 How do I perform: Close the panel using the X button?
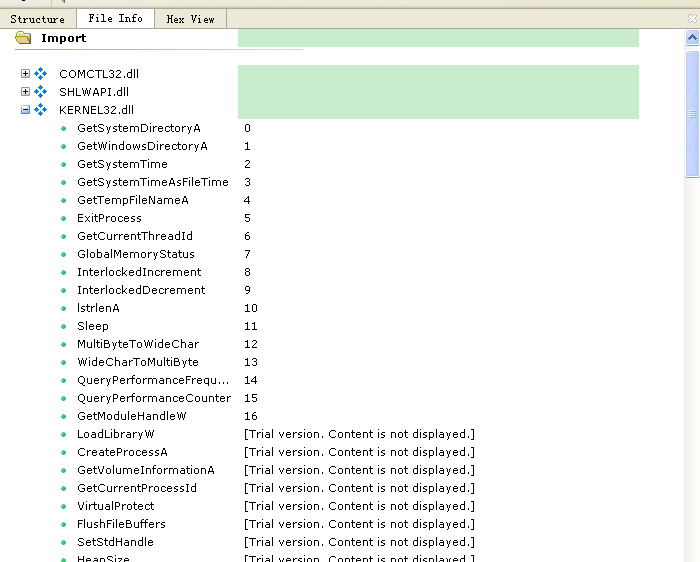coord(692,18)
